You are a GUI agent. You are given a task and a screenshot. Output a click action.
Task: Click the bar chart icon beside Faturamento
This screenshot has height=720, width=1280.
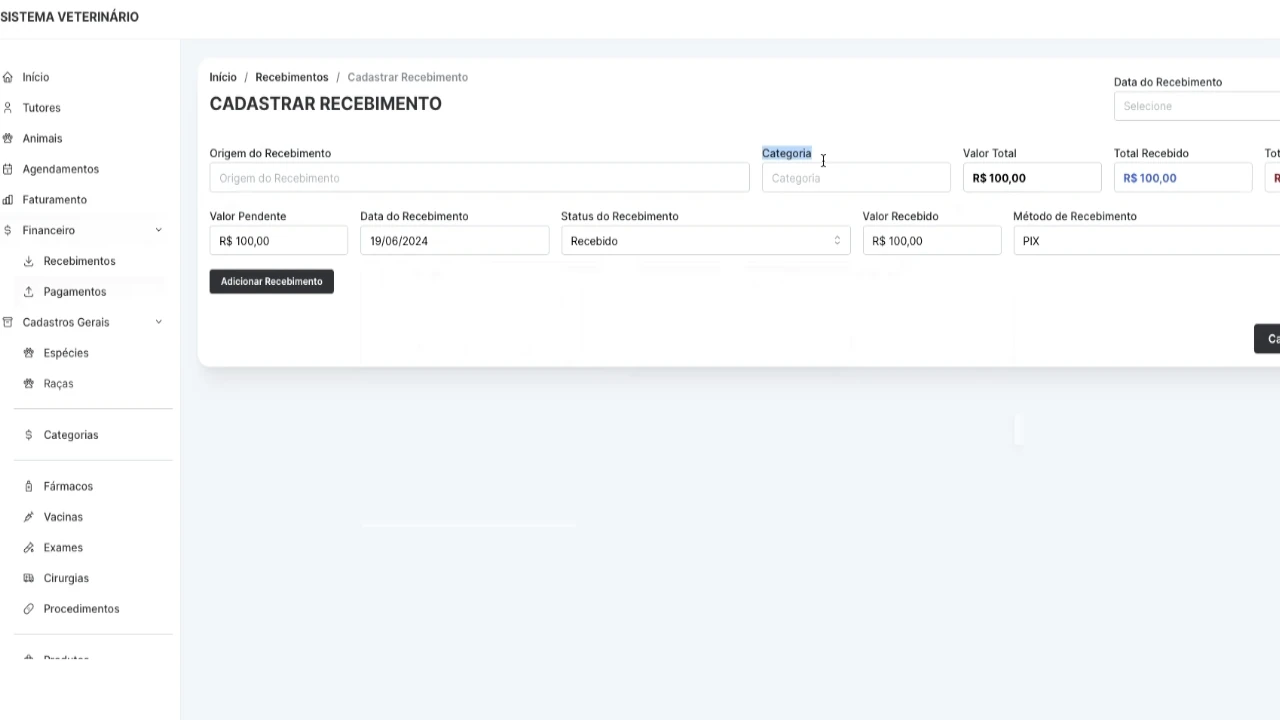(x=8, y=200)
